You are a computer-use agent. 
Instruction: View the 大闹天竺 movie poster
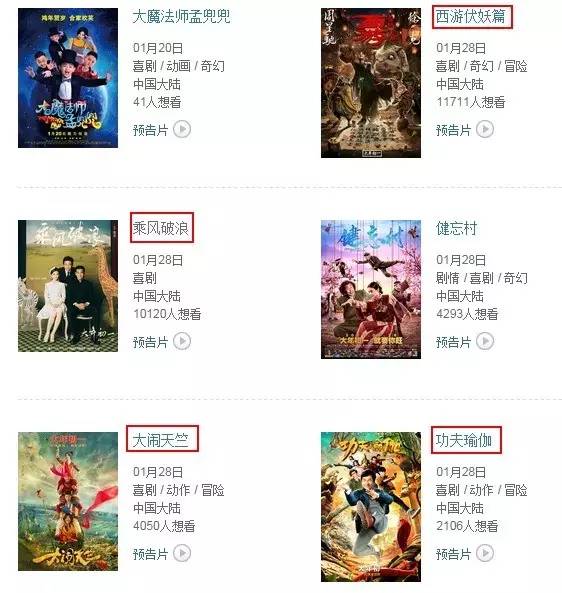coord(68,501)
